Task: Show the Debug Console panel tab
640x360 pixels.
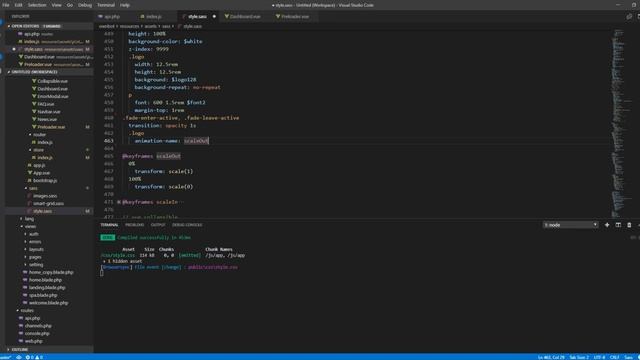Action: (x=187, y=225)
